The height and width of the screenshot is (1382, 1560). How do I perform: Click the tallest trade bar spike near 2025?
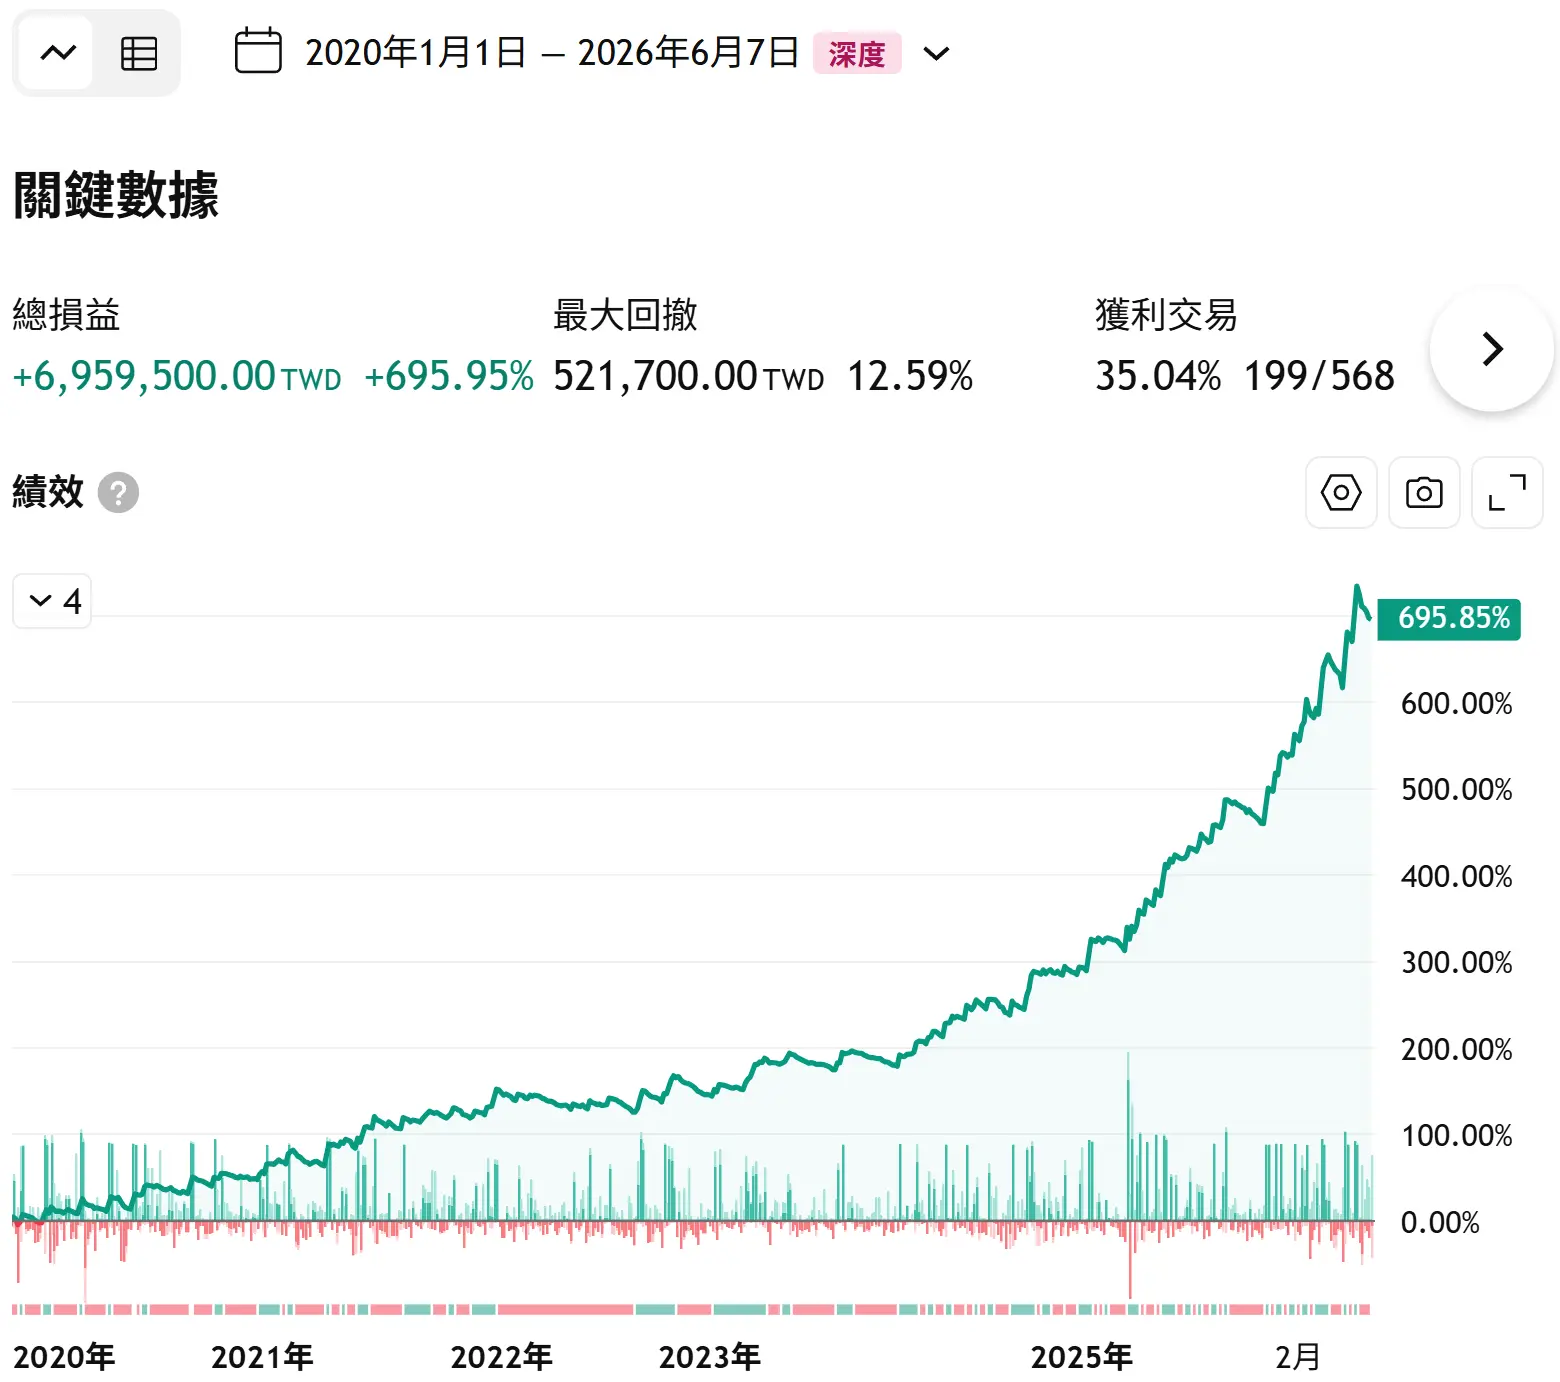pos(1129,1136)
